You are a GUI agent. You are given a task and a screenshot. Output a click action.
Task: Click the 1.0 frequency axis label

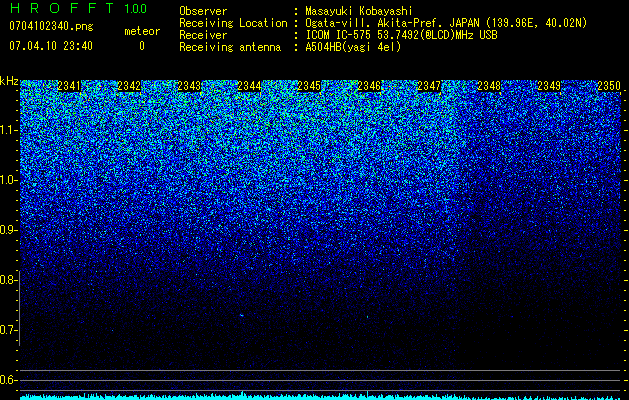coord(8,180)
